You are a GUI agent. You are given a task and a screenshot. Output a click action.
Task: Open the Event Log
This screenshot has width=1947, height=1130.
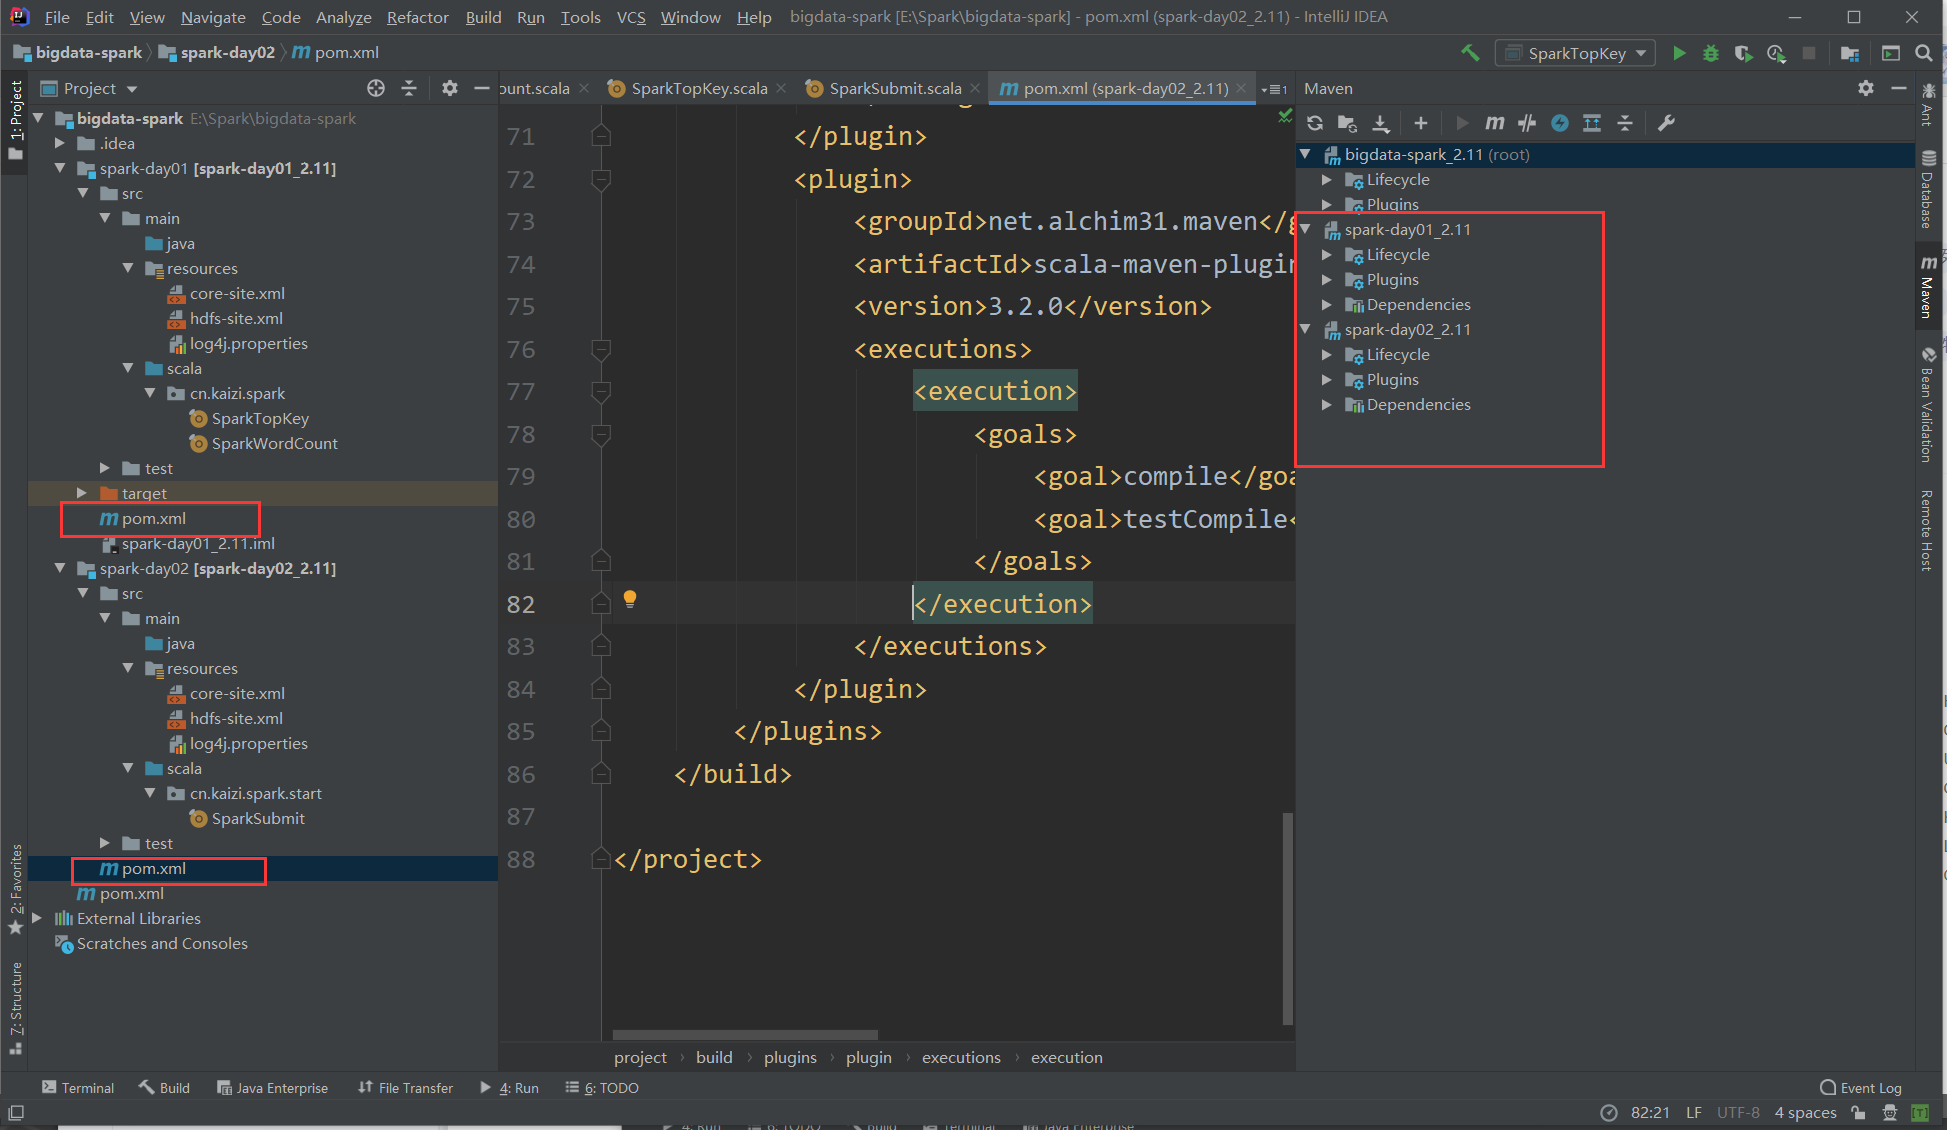coord(1860,1088)
